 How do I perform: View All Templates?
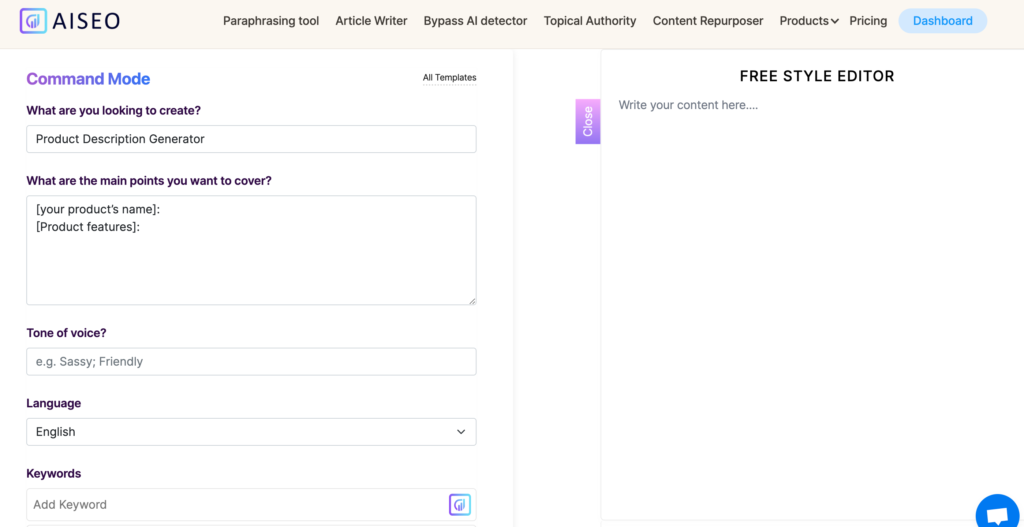pos(449,78)
